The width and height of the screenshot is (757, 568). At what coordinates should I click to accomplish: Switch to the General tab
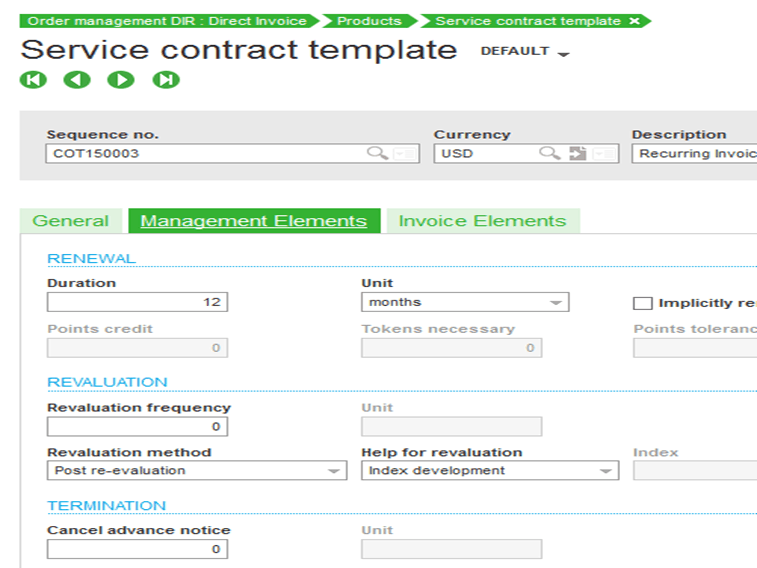pos(71,221)
